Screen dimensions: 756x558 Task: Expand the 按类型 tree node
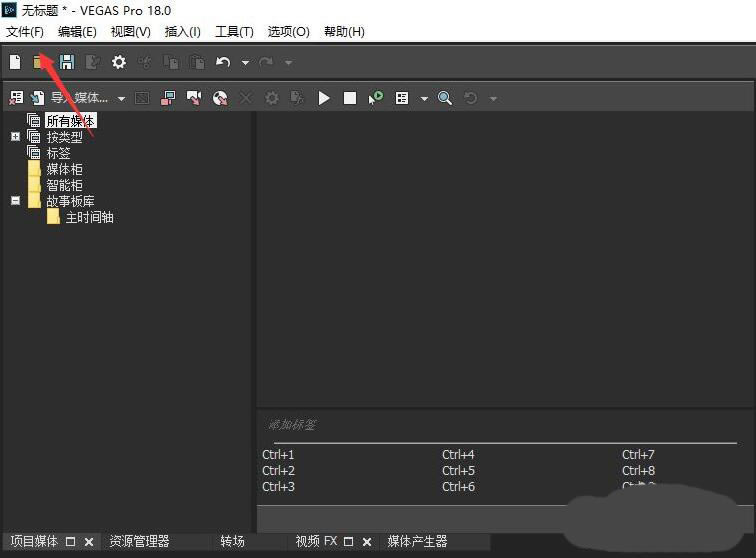pyautogui.click(x=15, y=136)
